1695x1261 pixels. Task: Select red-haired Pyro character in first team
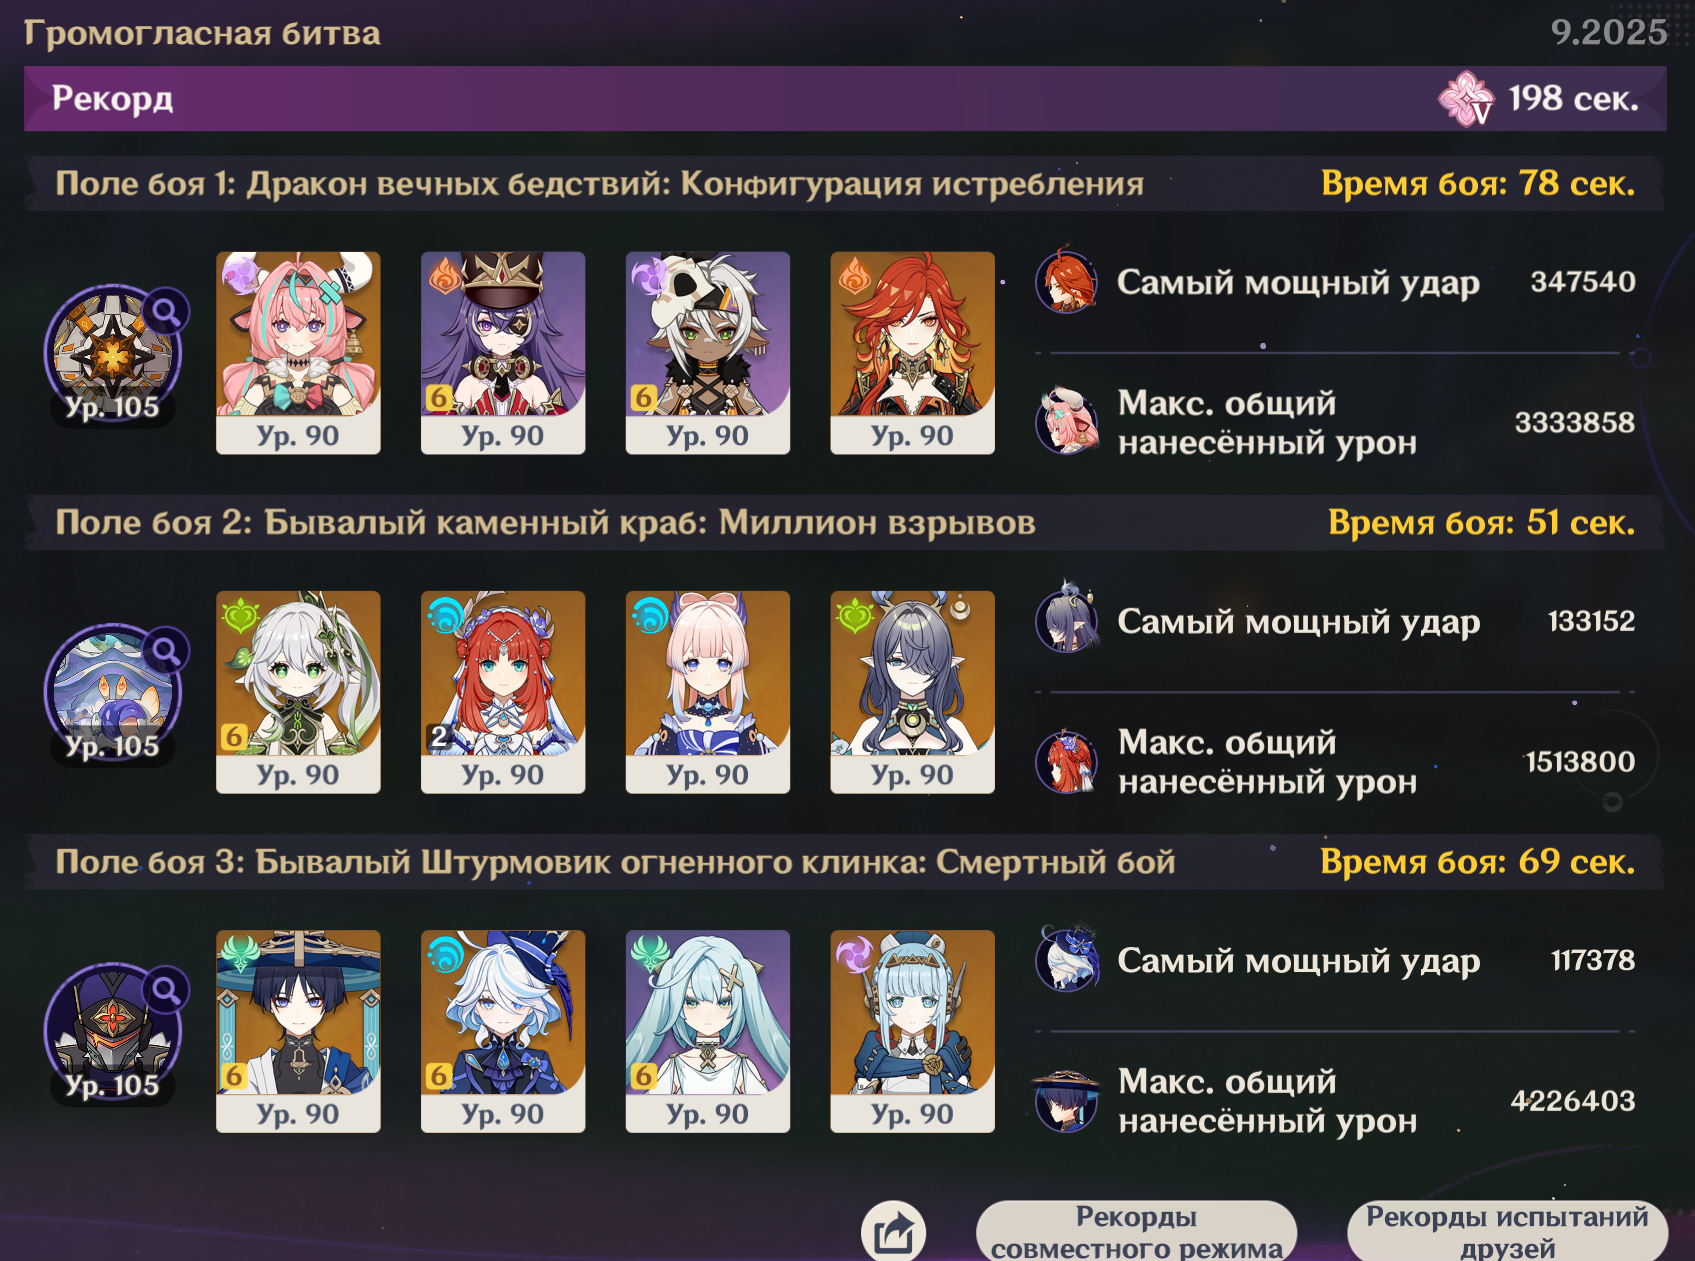point(912,353)
